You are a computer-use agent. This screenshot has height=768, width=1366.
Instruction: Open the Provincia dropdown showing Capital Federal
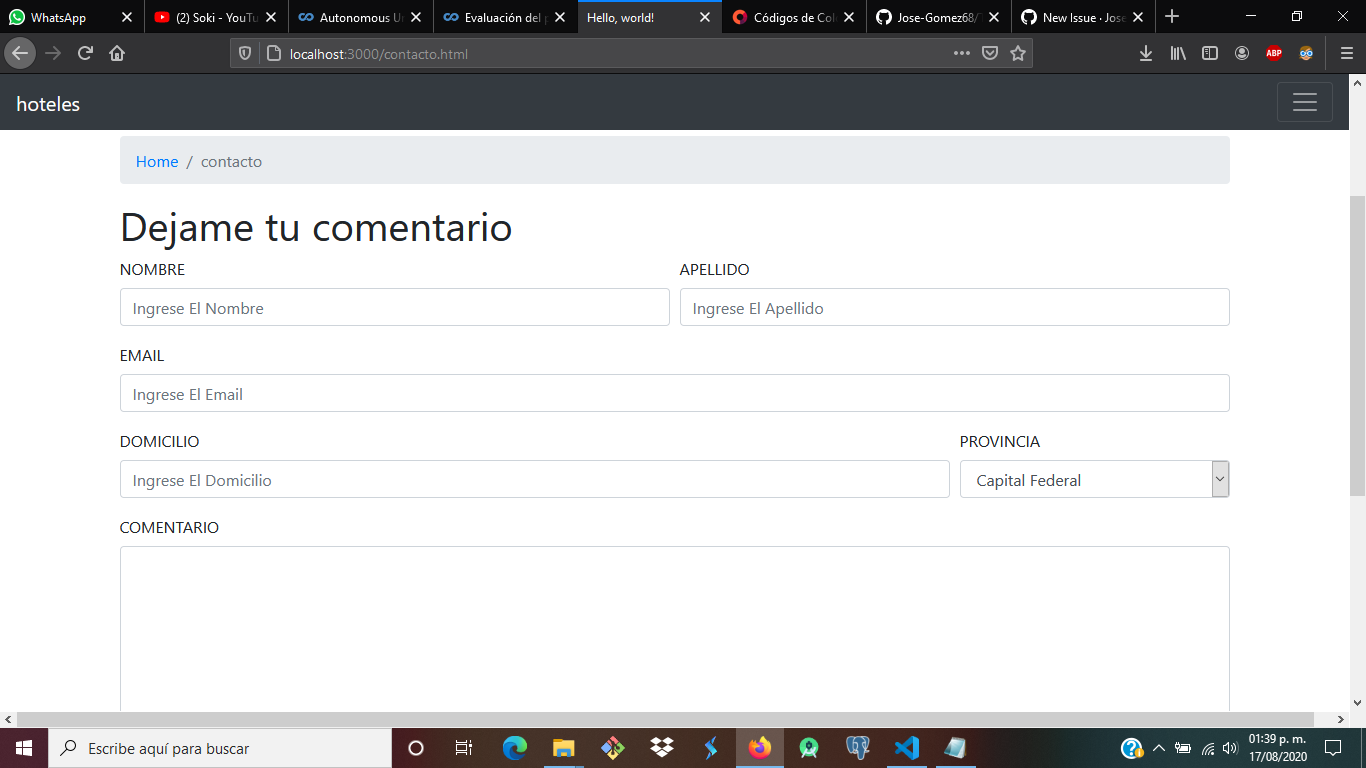tap(1094, 479)
